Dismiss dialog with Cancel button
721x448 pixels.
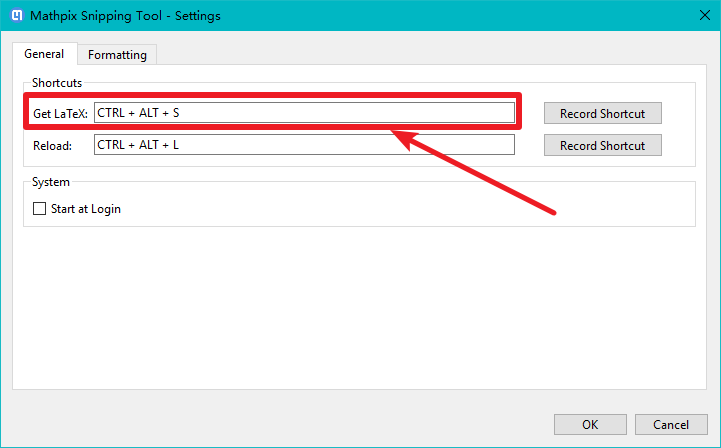(x=671, y=424)
